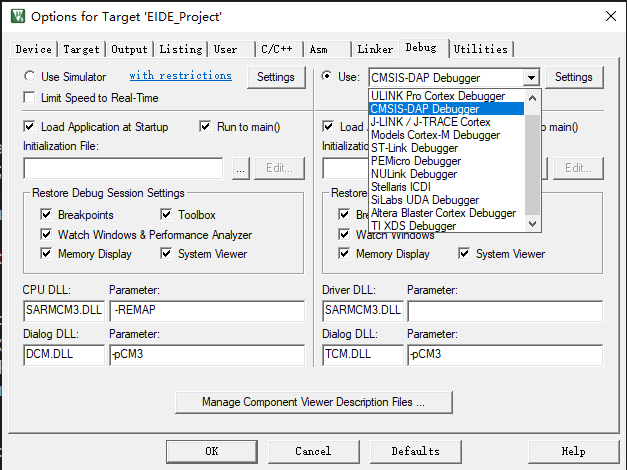This screenshot has height=470, width=627.
Task: Choose J-LINK / J-TRACE Cortex
Action: tap(446, 122)
